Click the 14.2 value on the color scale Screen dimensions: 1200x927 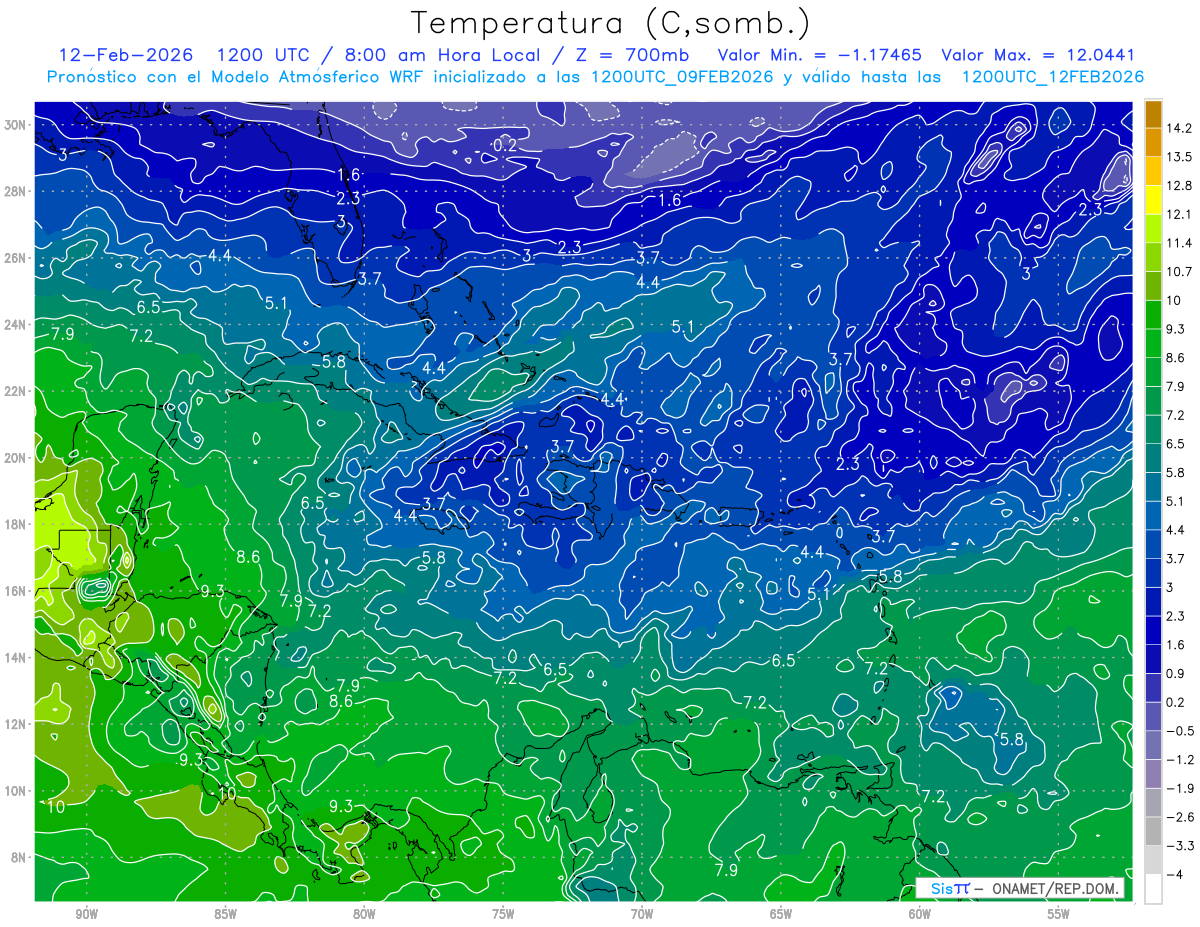coord(1180,128)
